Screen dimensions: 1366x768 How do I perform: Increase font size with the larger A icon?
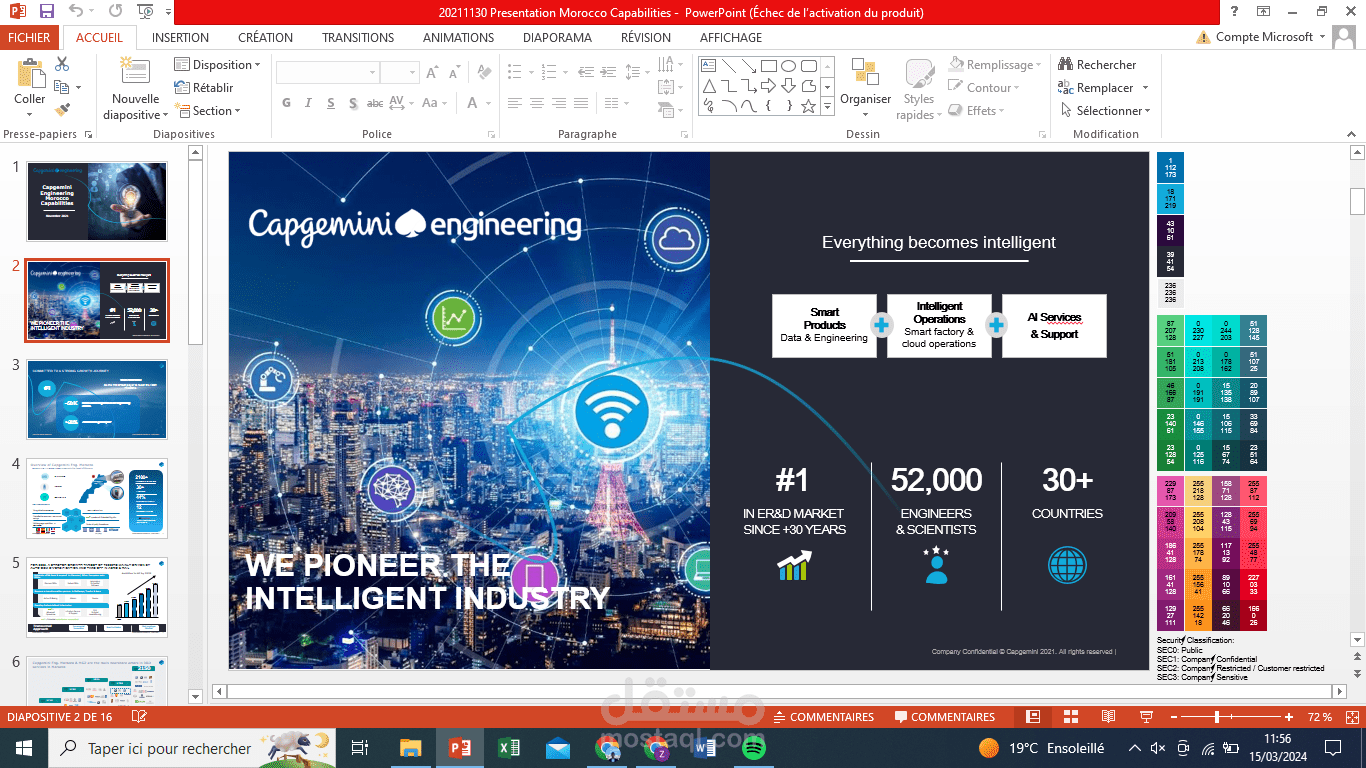432,72
